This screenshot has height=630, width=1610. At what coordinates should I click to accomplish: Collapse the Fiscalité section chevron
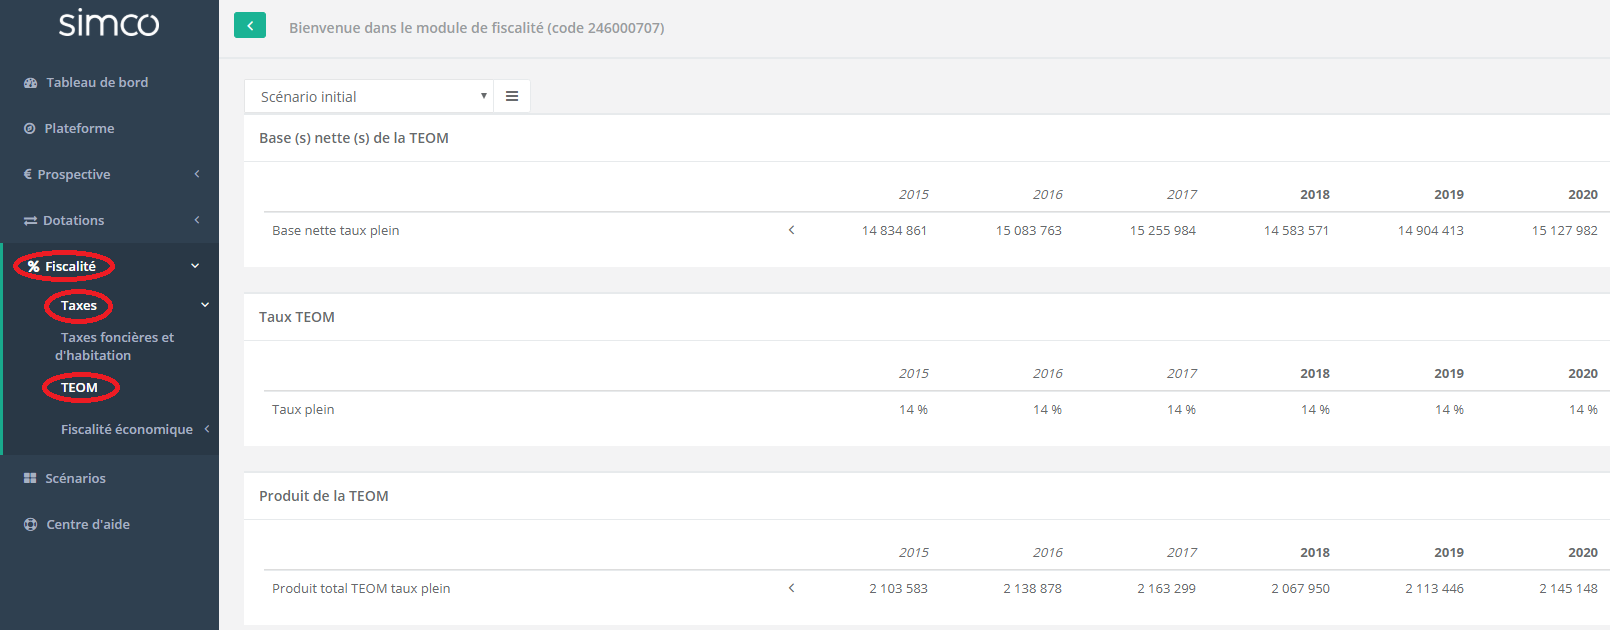pyautogui.click(x=195, y=266)
